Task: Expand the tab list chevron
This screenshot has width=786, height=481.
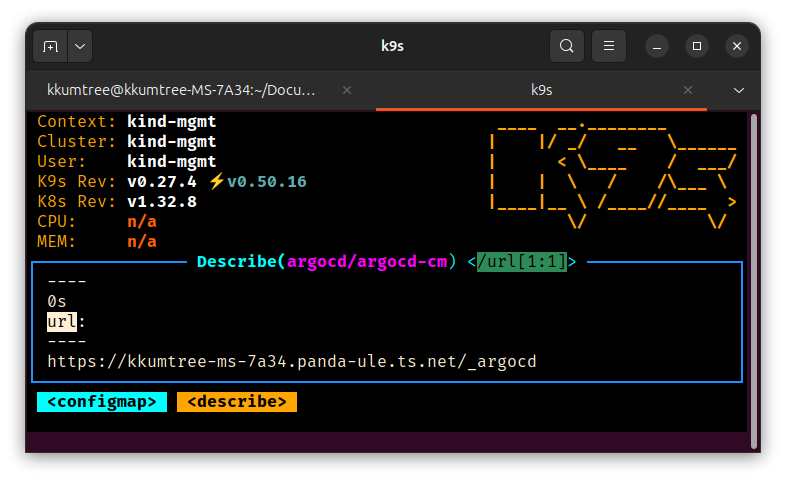Action: click(738, 91)
